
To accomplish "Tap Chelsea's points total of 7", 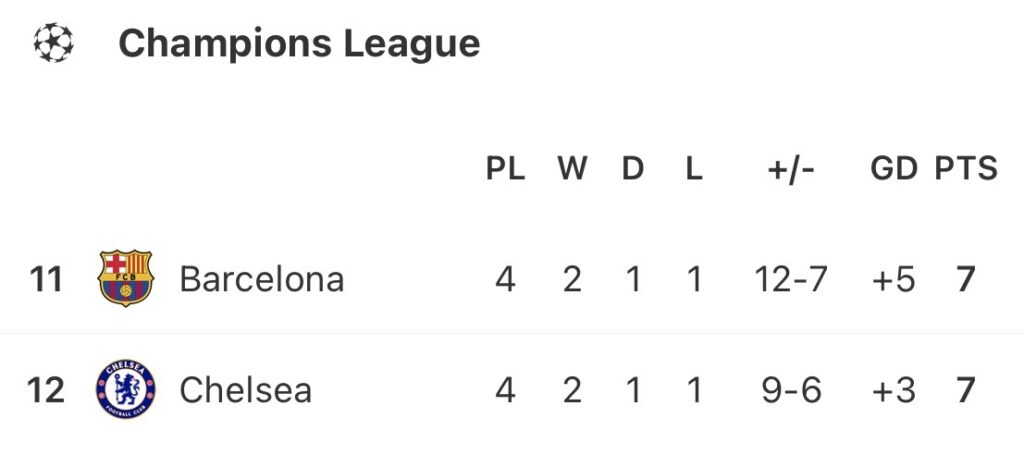I will (965, 390).
